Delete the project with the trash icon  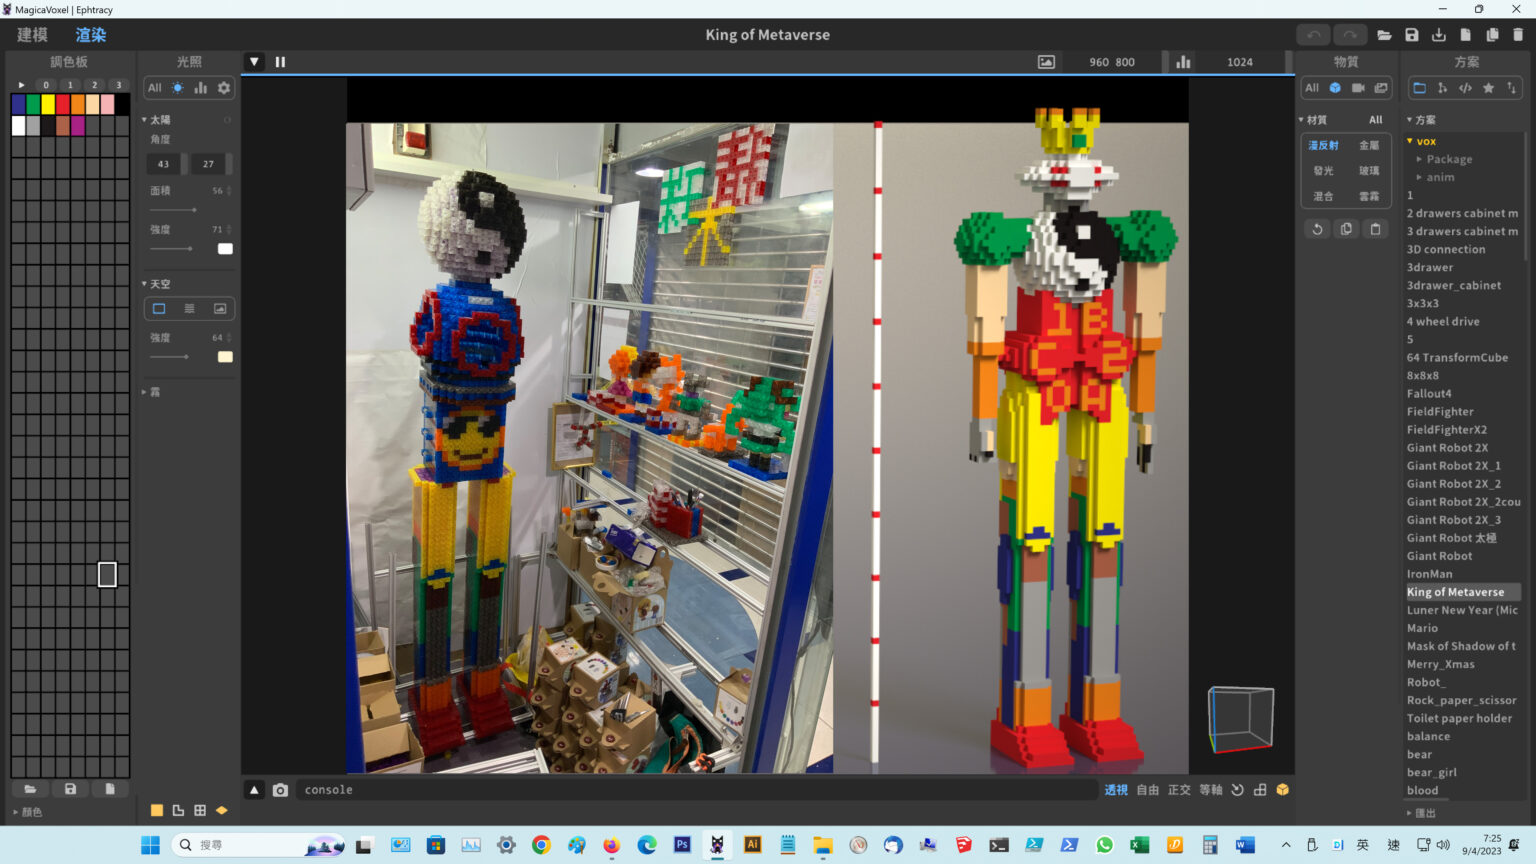[1518, 35]
